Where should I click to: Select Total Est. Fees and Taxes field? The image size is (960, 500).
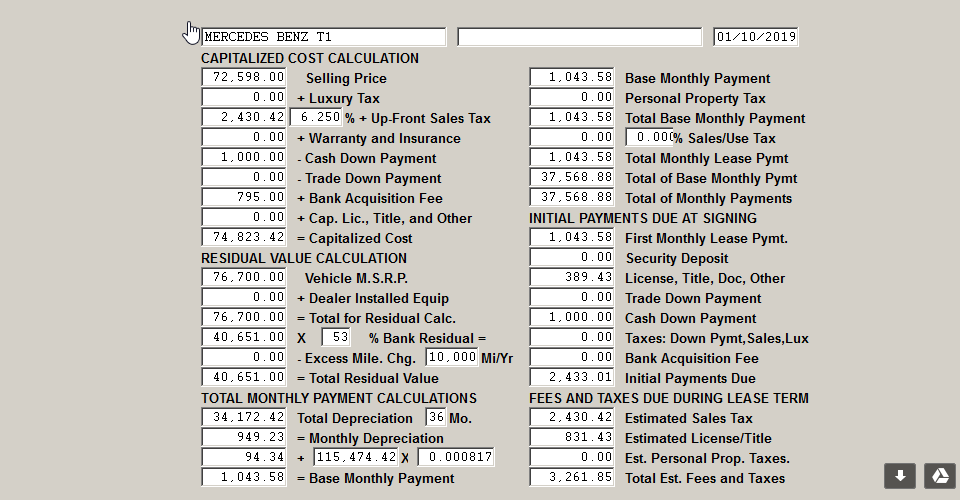(x=572, y=477)
